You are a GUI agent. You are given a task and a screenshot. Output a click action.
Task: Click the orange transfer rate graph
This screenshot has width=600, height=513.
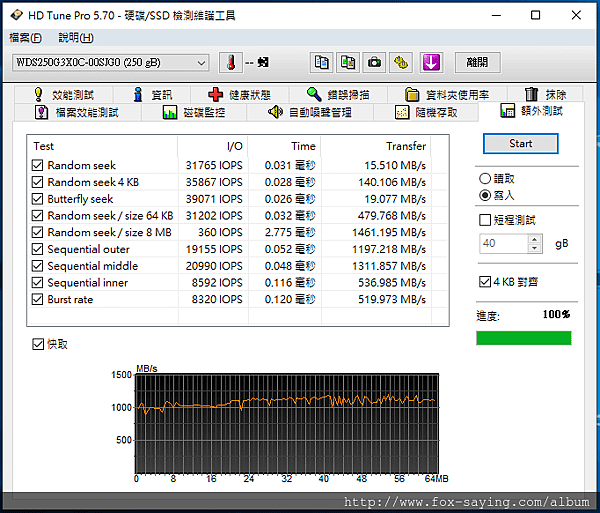tap(287, 423)
